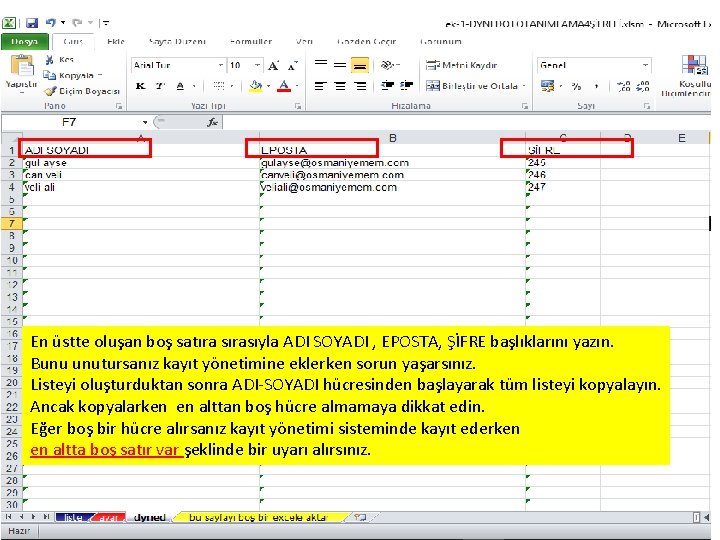Select the dyned sheet tab
720x540 pixels.
point(149,518)
